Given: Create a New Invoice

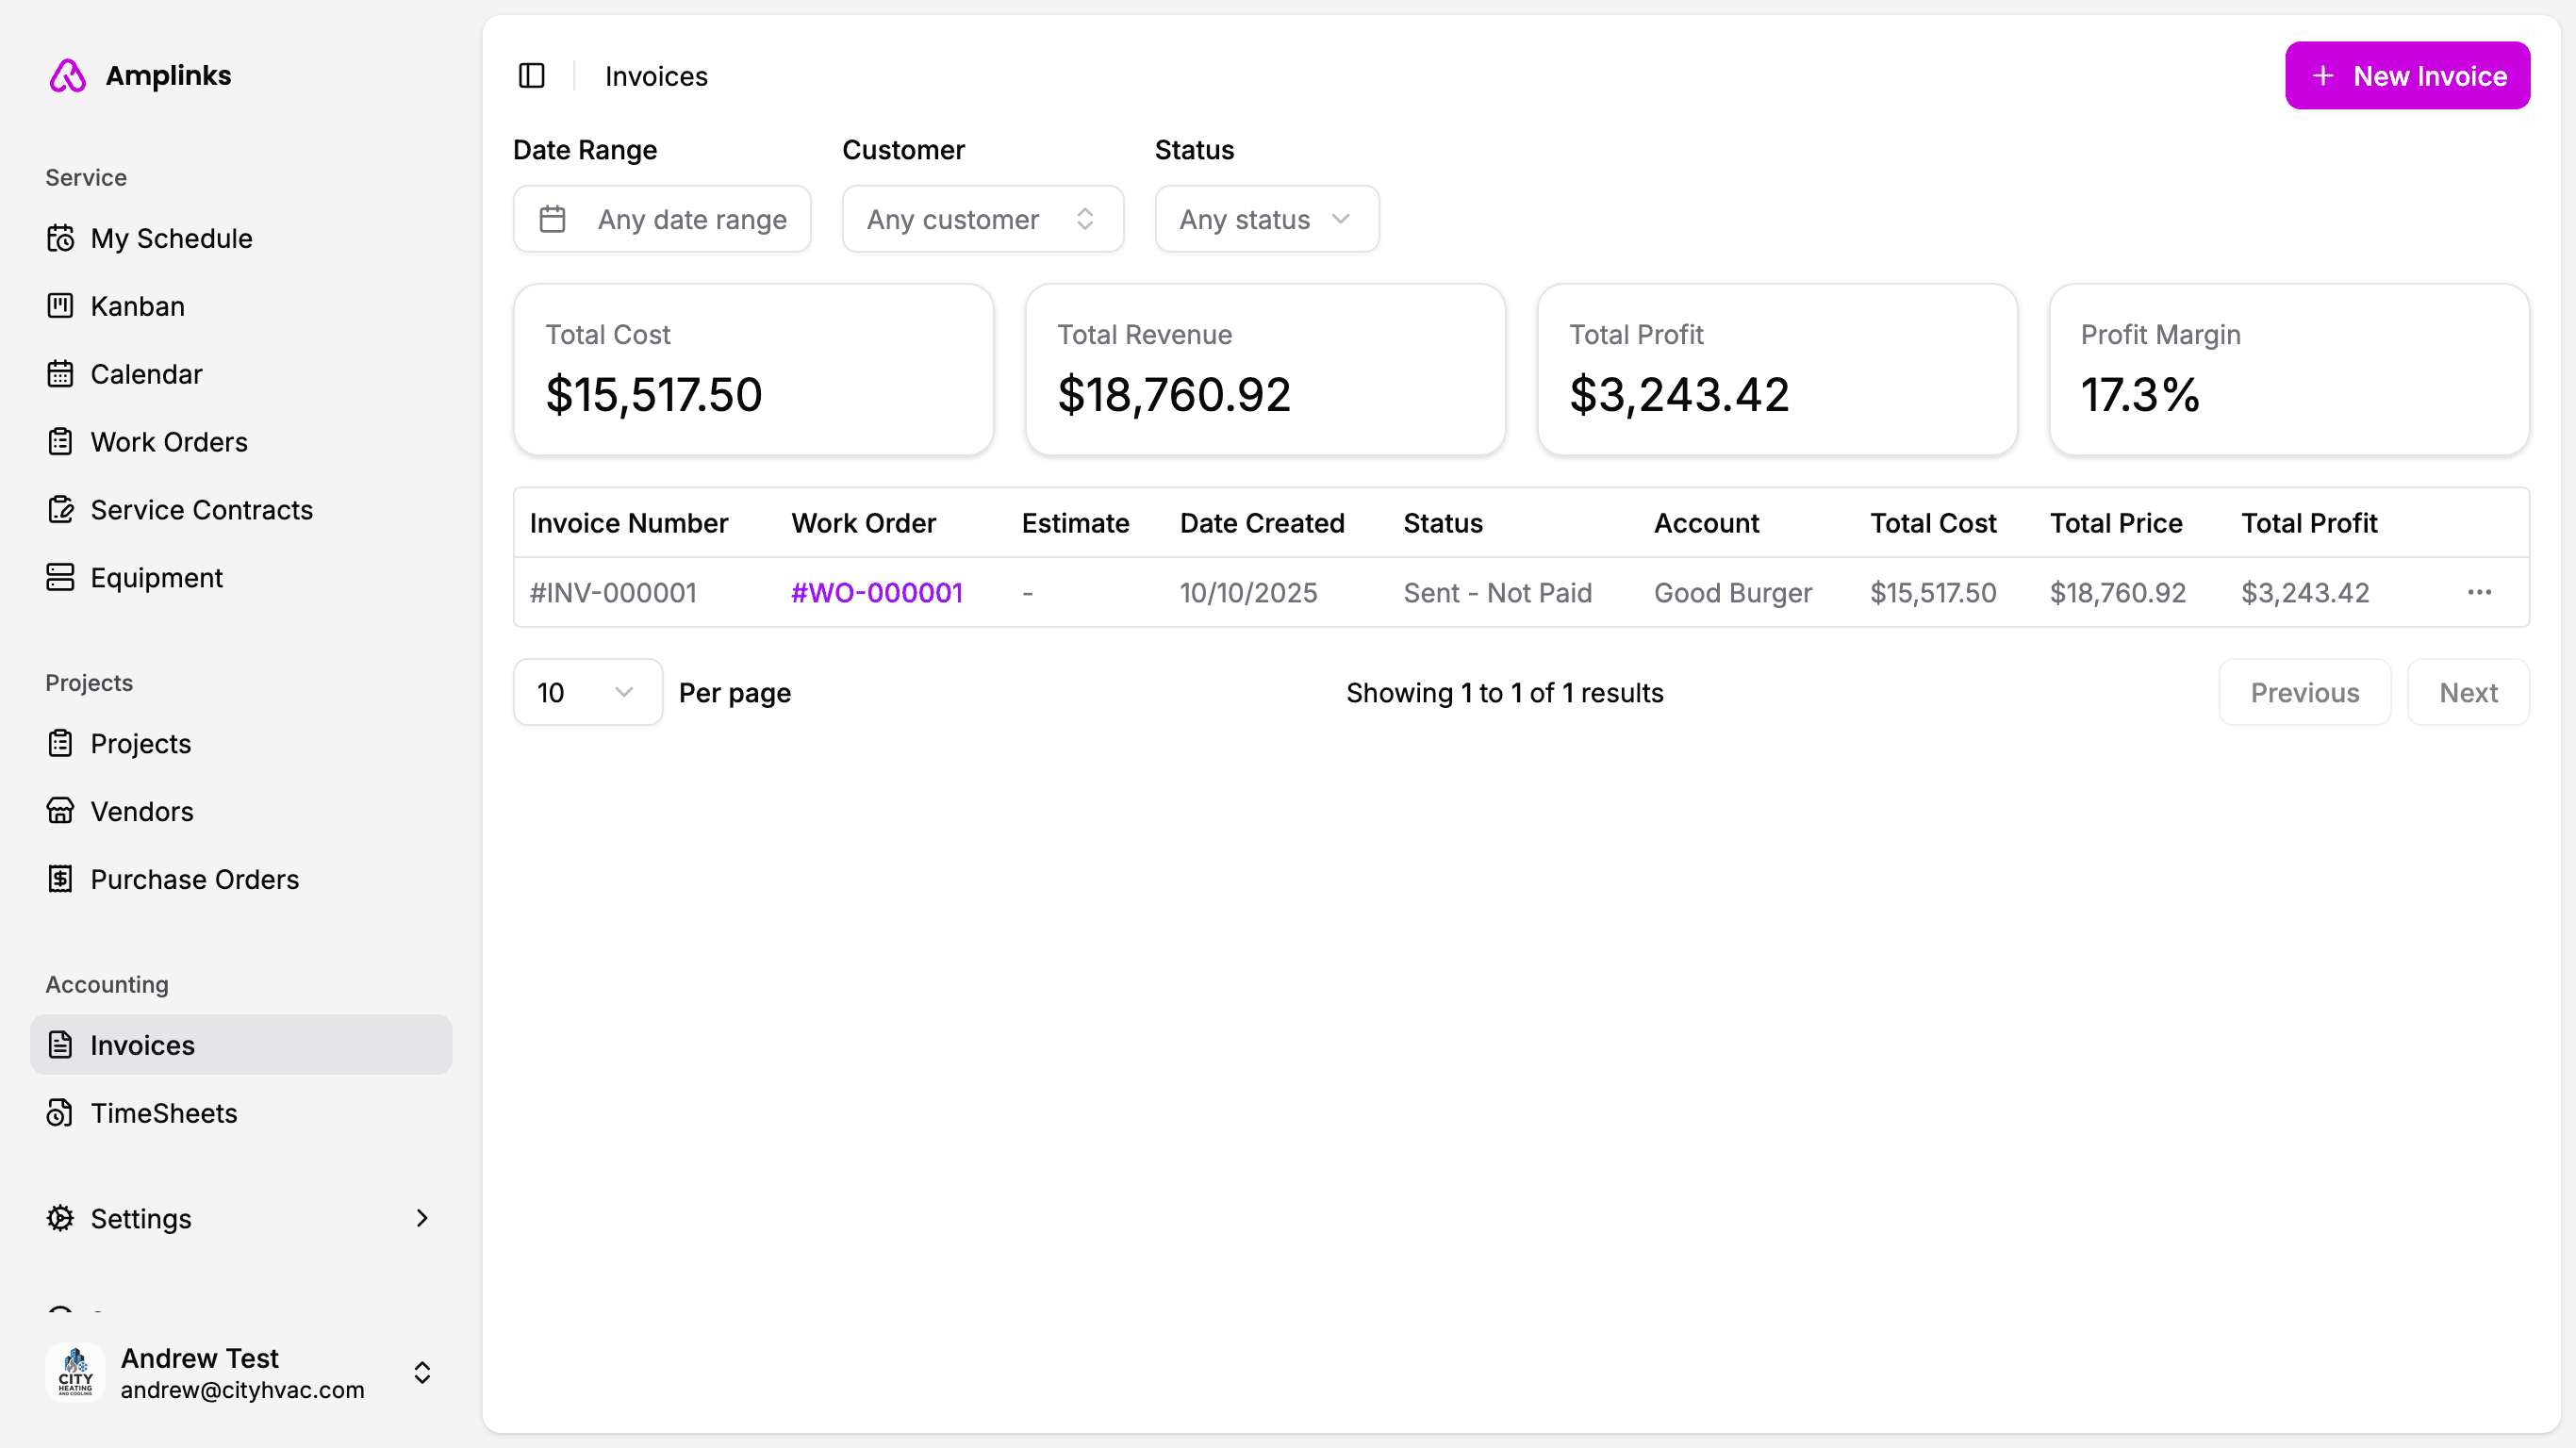Looking at the screenshot, I should [2406, 76].
